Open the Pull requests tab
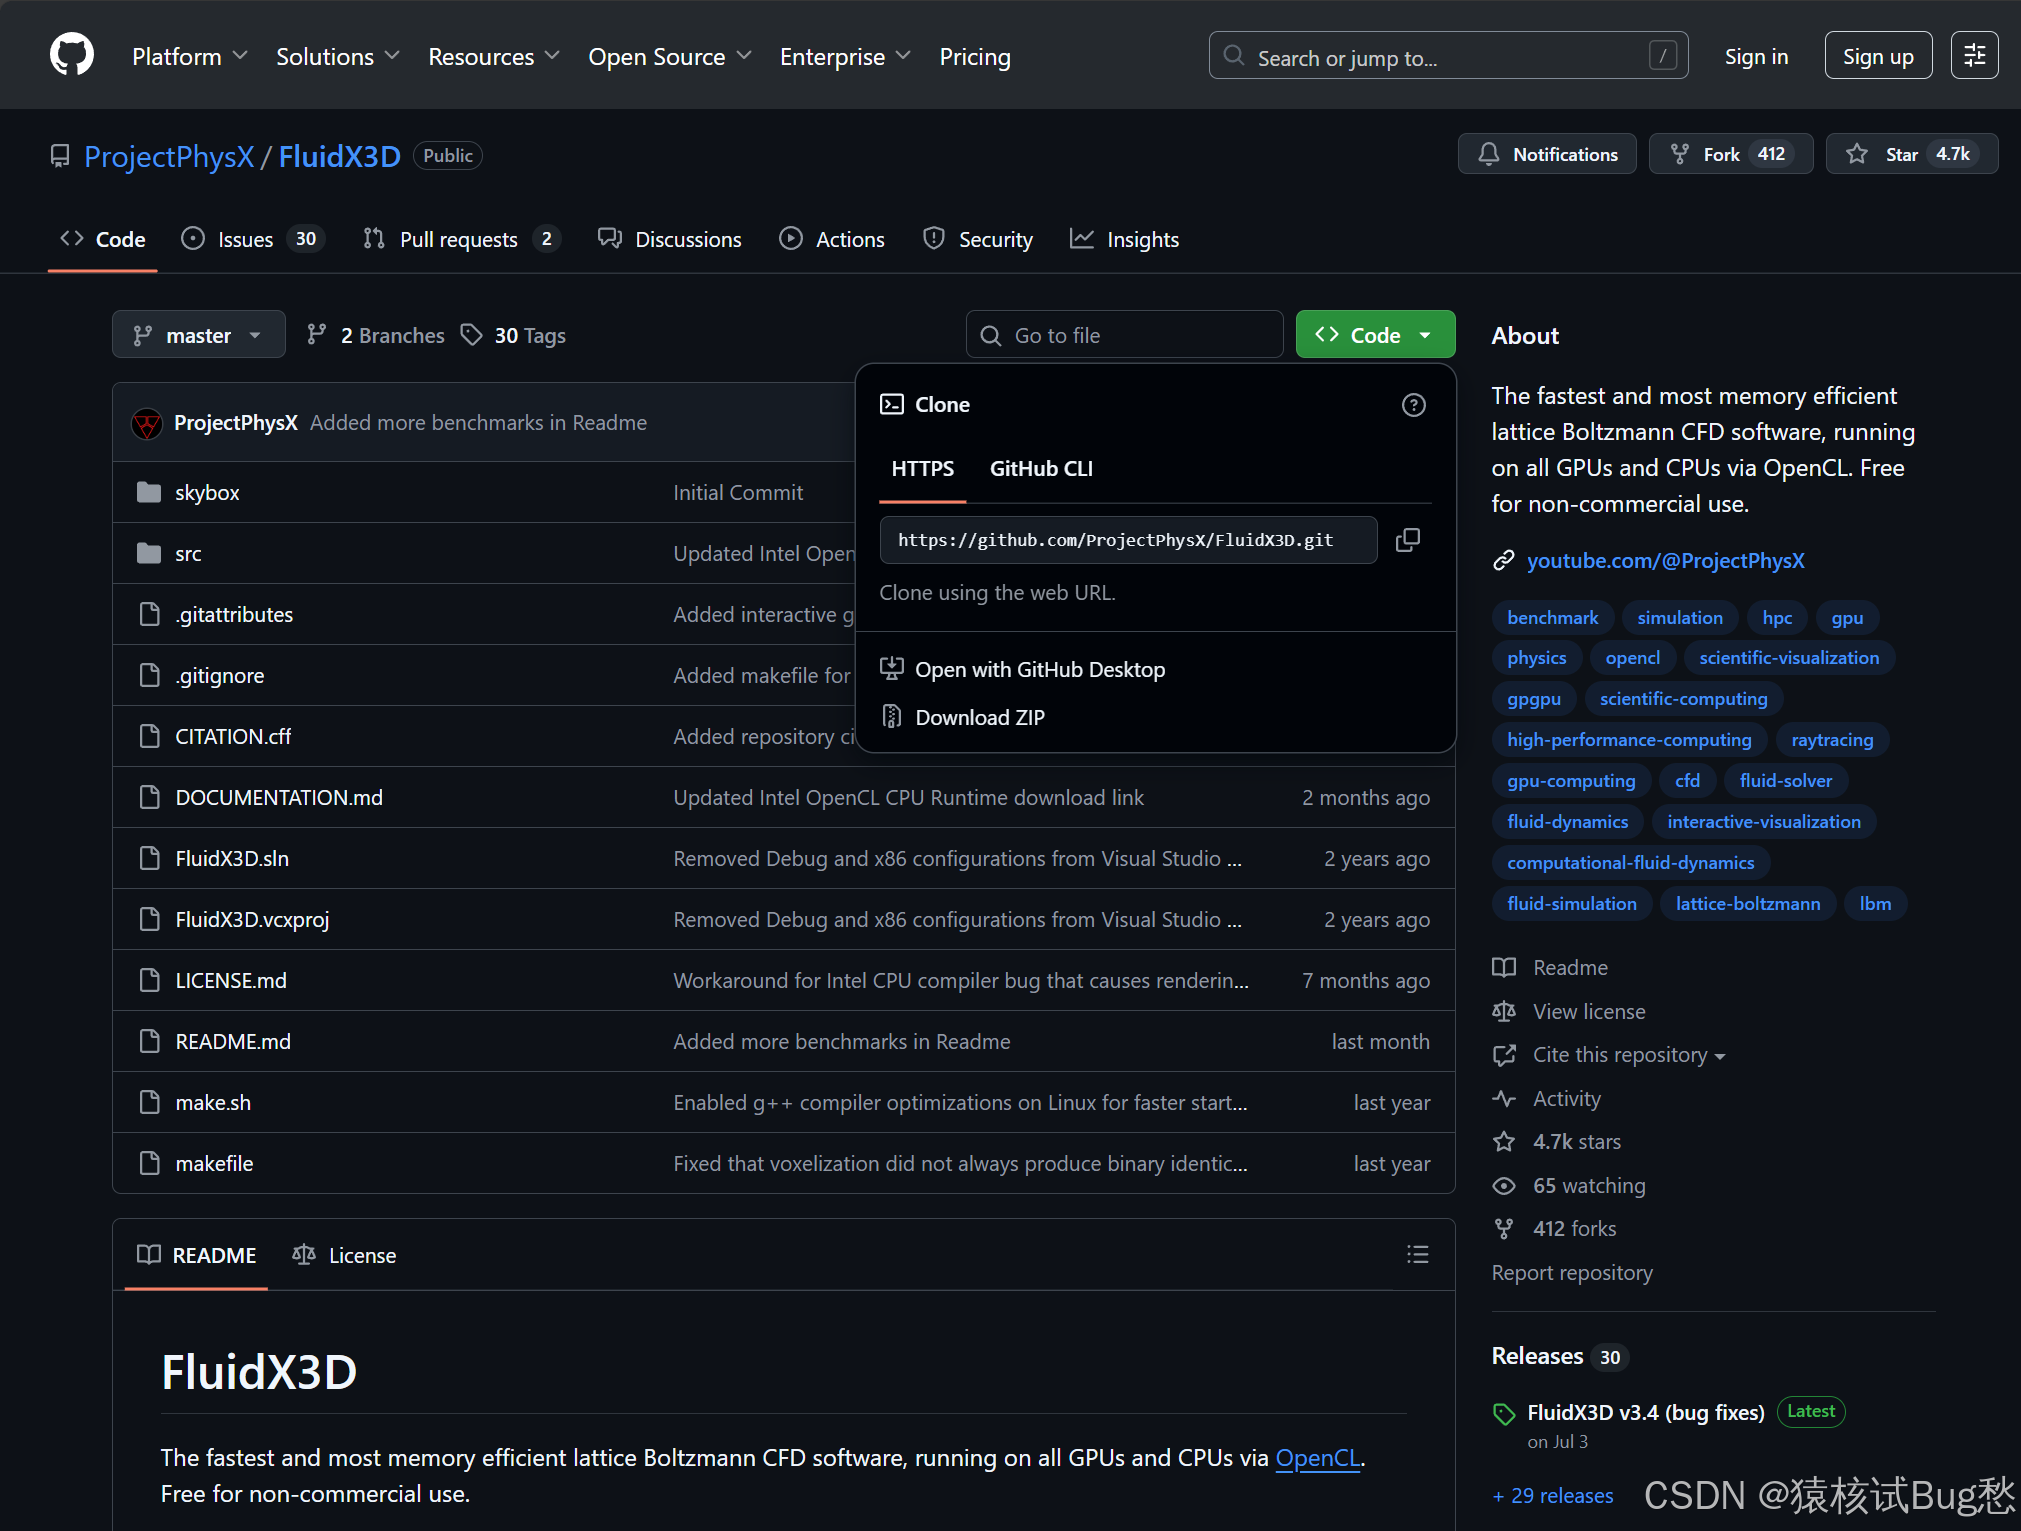 click(x=460, y=239)
